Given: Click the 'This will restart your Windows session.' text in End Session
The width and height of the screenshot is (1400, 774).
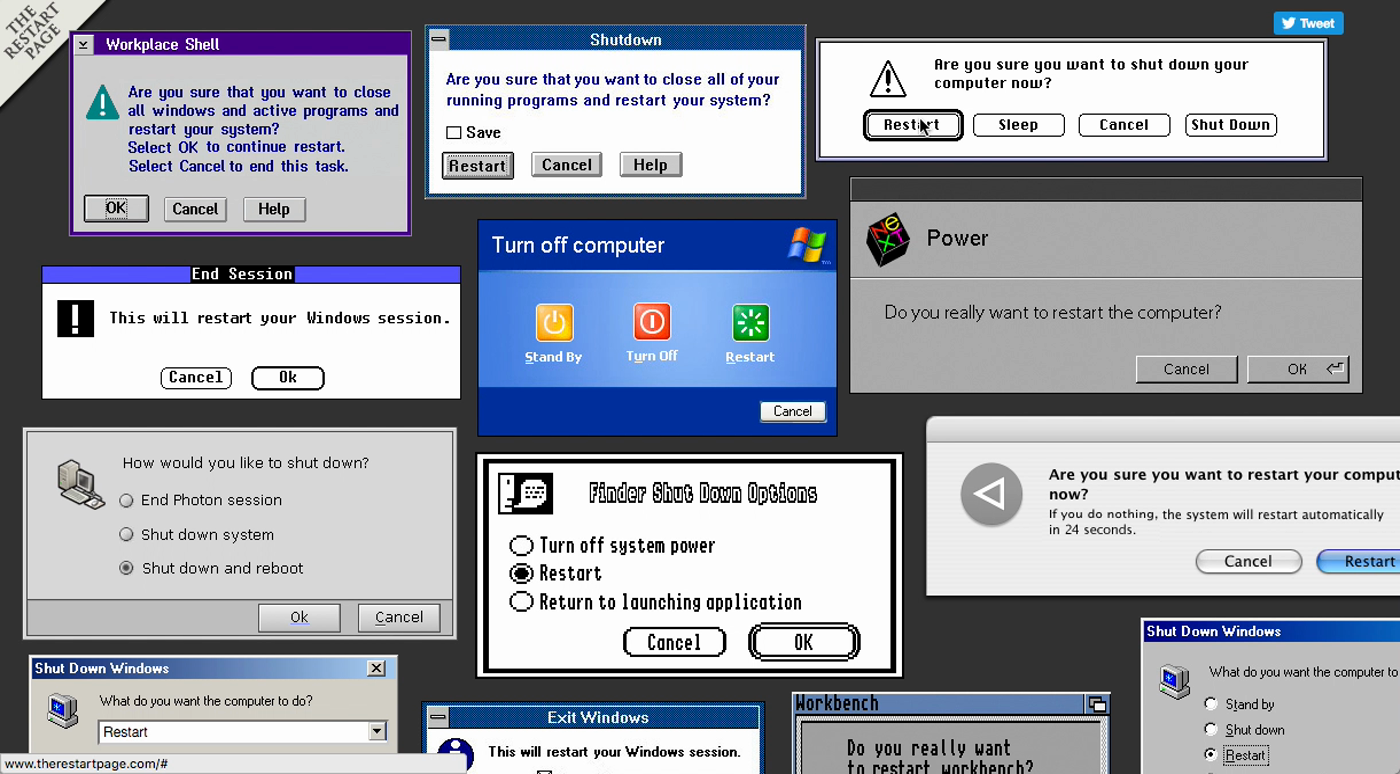Looking at the screenshot, I should (x=280, y=318).
